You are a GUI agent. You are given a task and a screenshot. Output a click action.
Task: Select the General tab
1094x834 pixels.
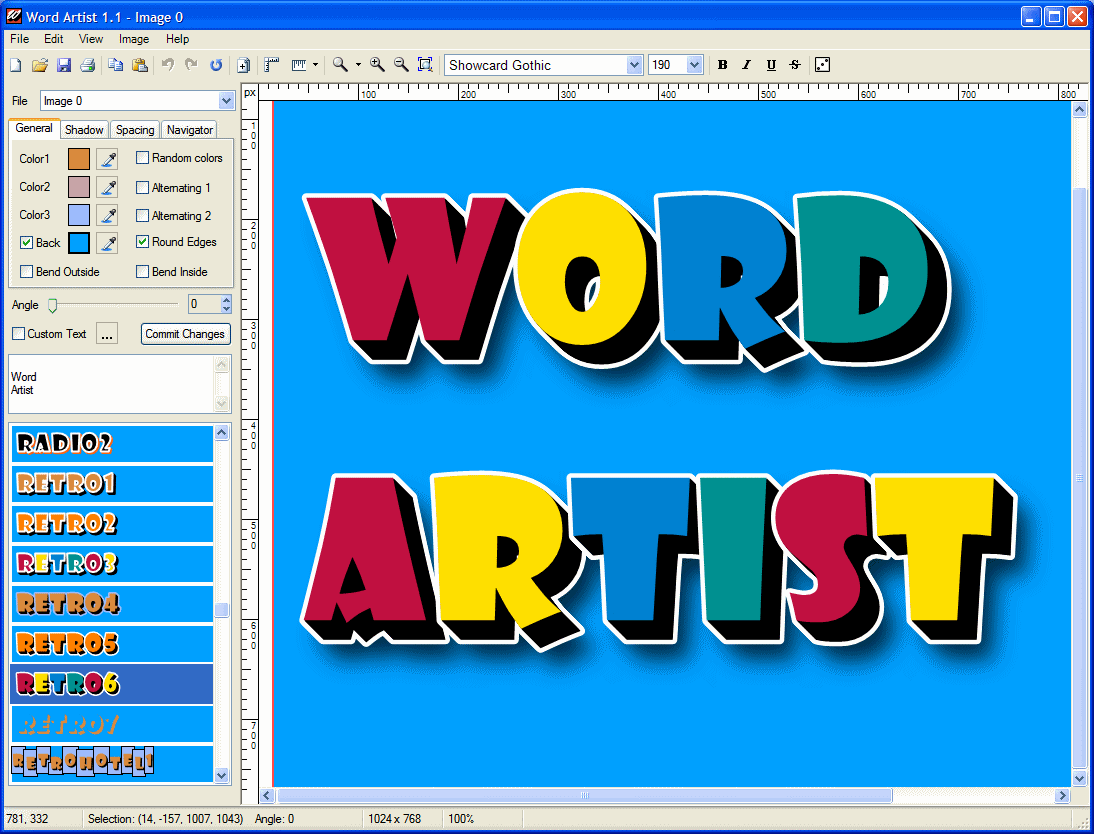[34, 128]
